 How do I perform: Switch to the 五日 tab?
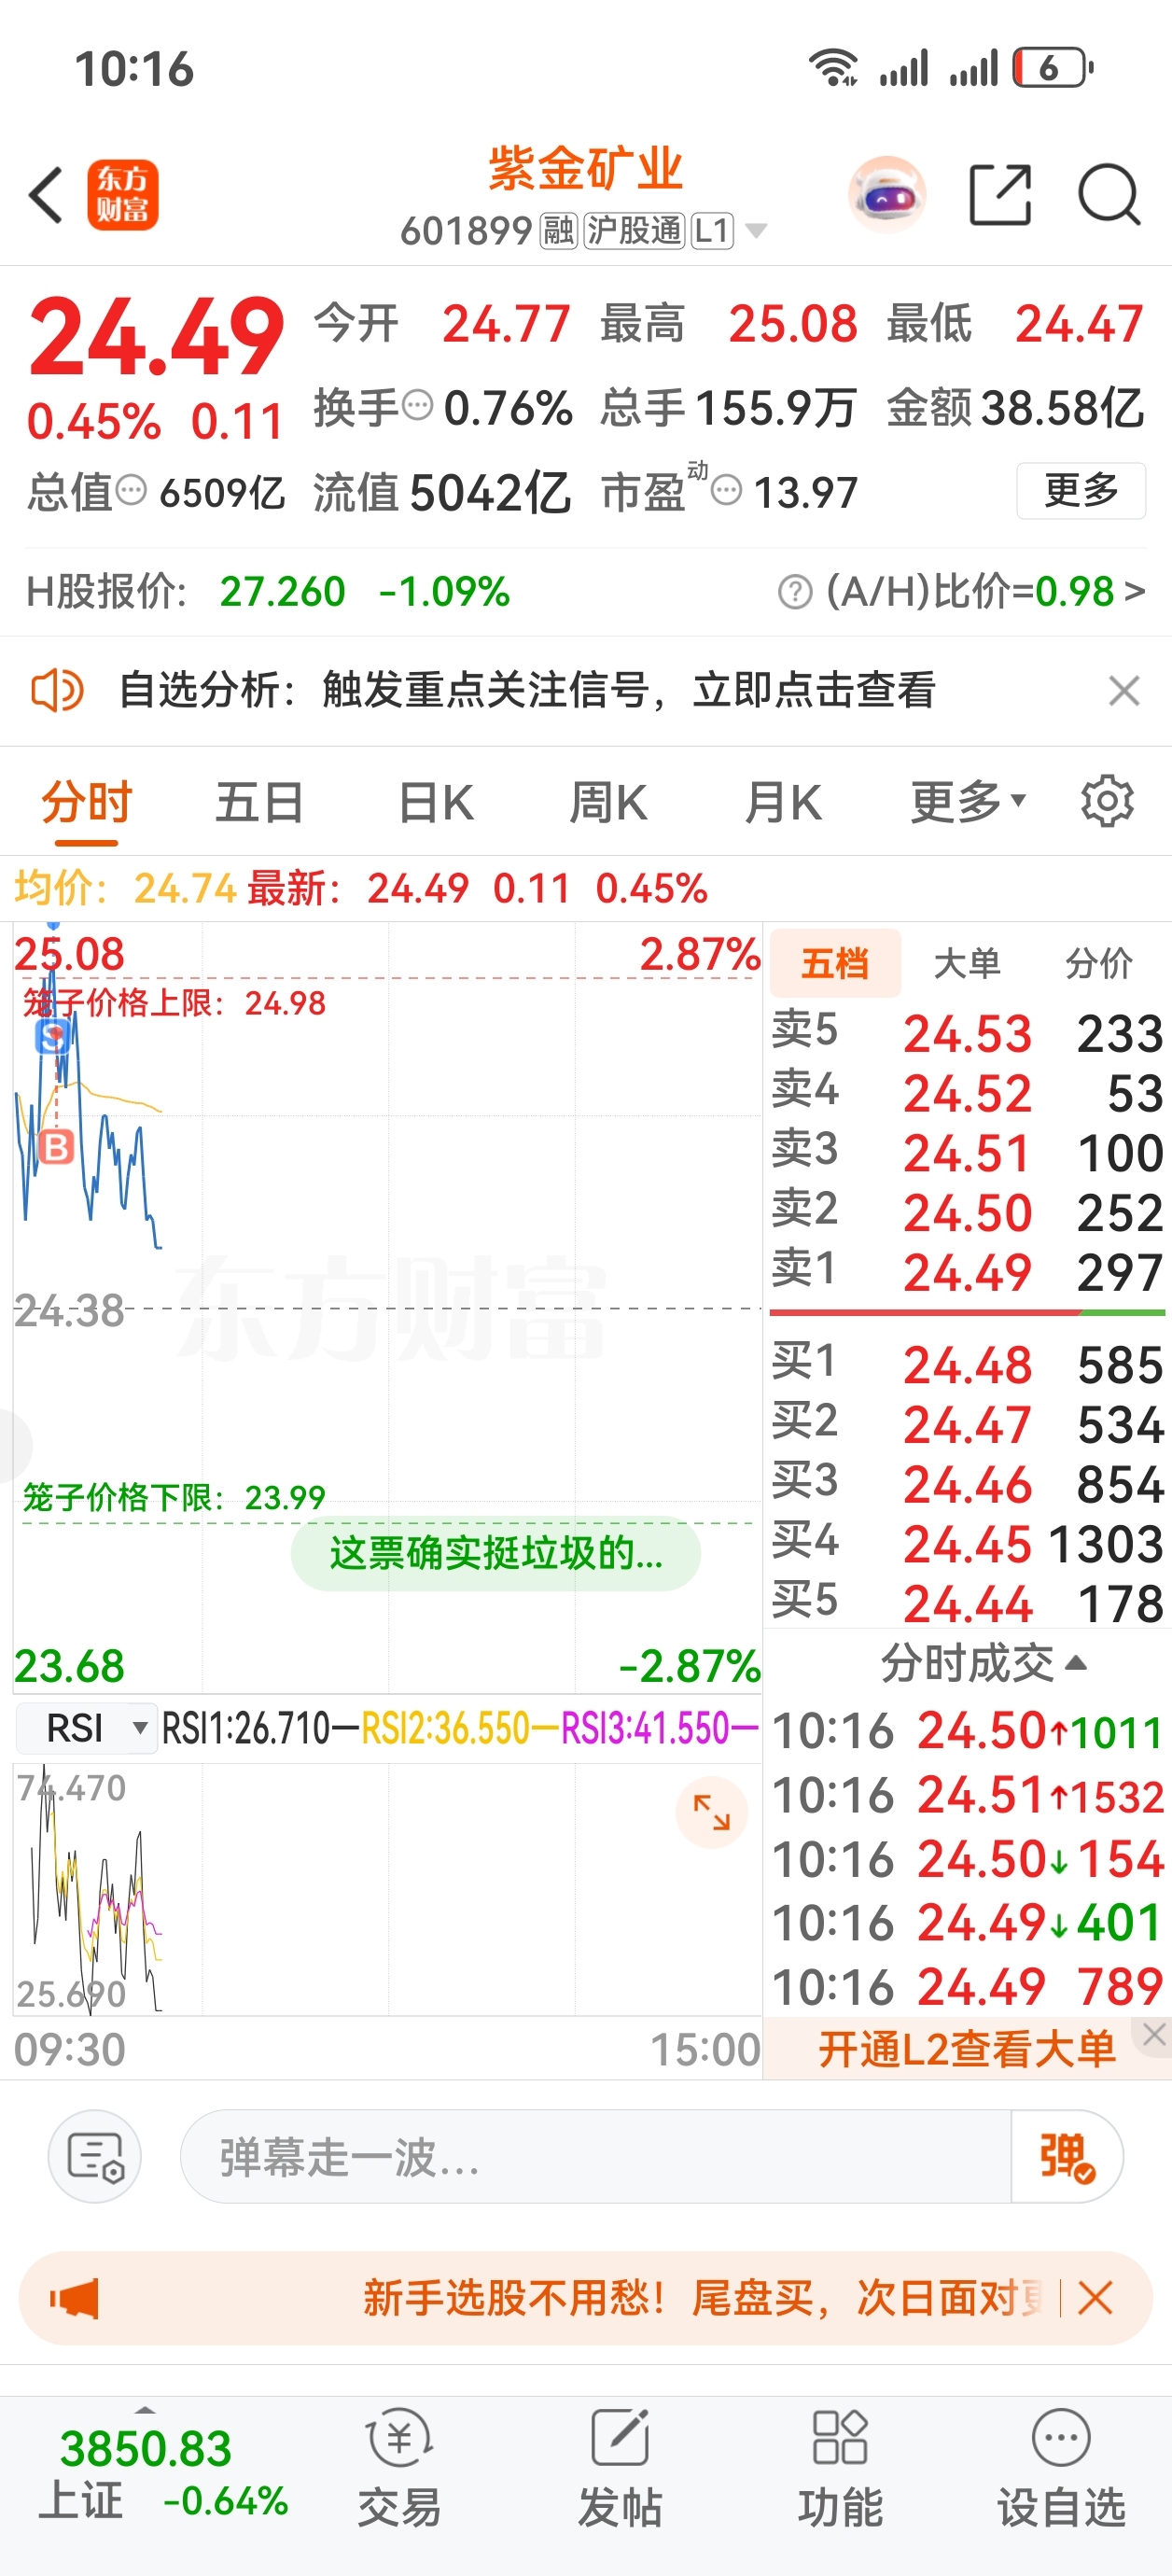[x=260, y=803]
